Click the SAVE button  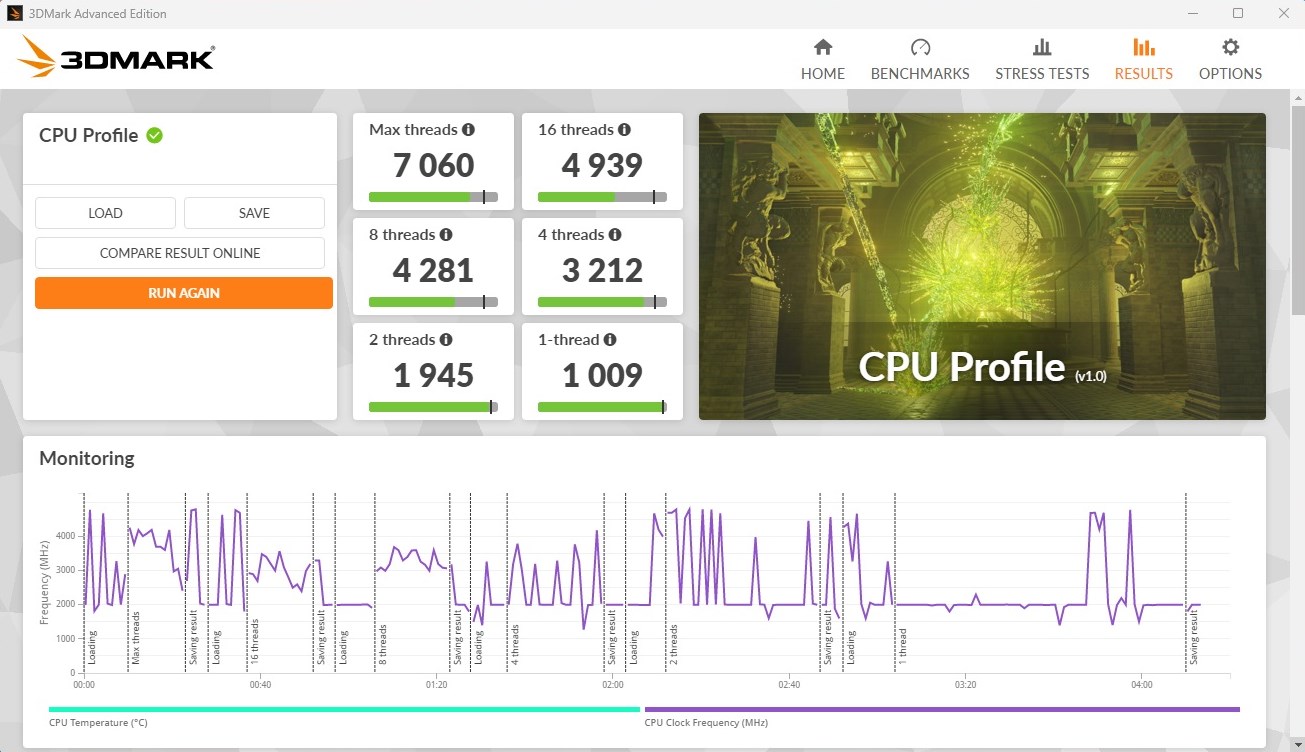tap(254, 213)
